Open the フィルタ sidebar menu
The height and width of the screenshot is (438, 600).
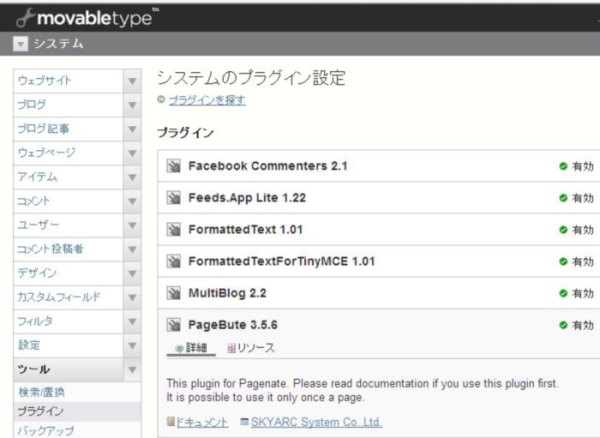coord(68,321)
